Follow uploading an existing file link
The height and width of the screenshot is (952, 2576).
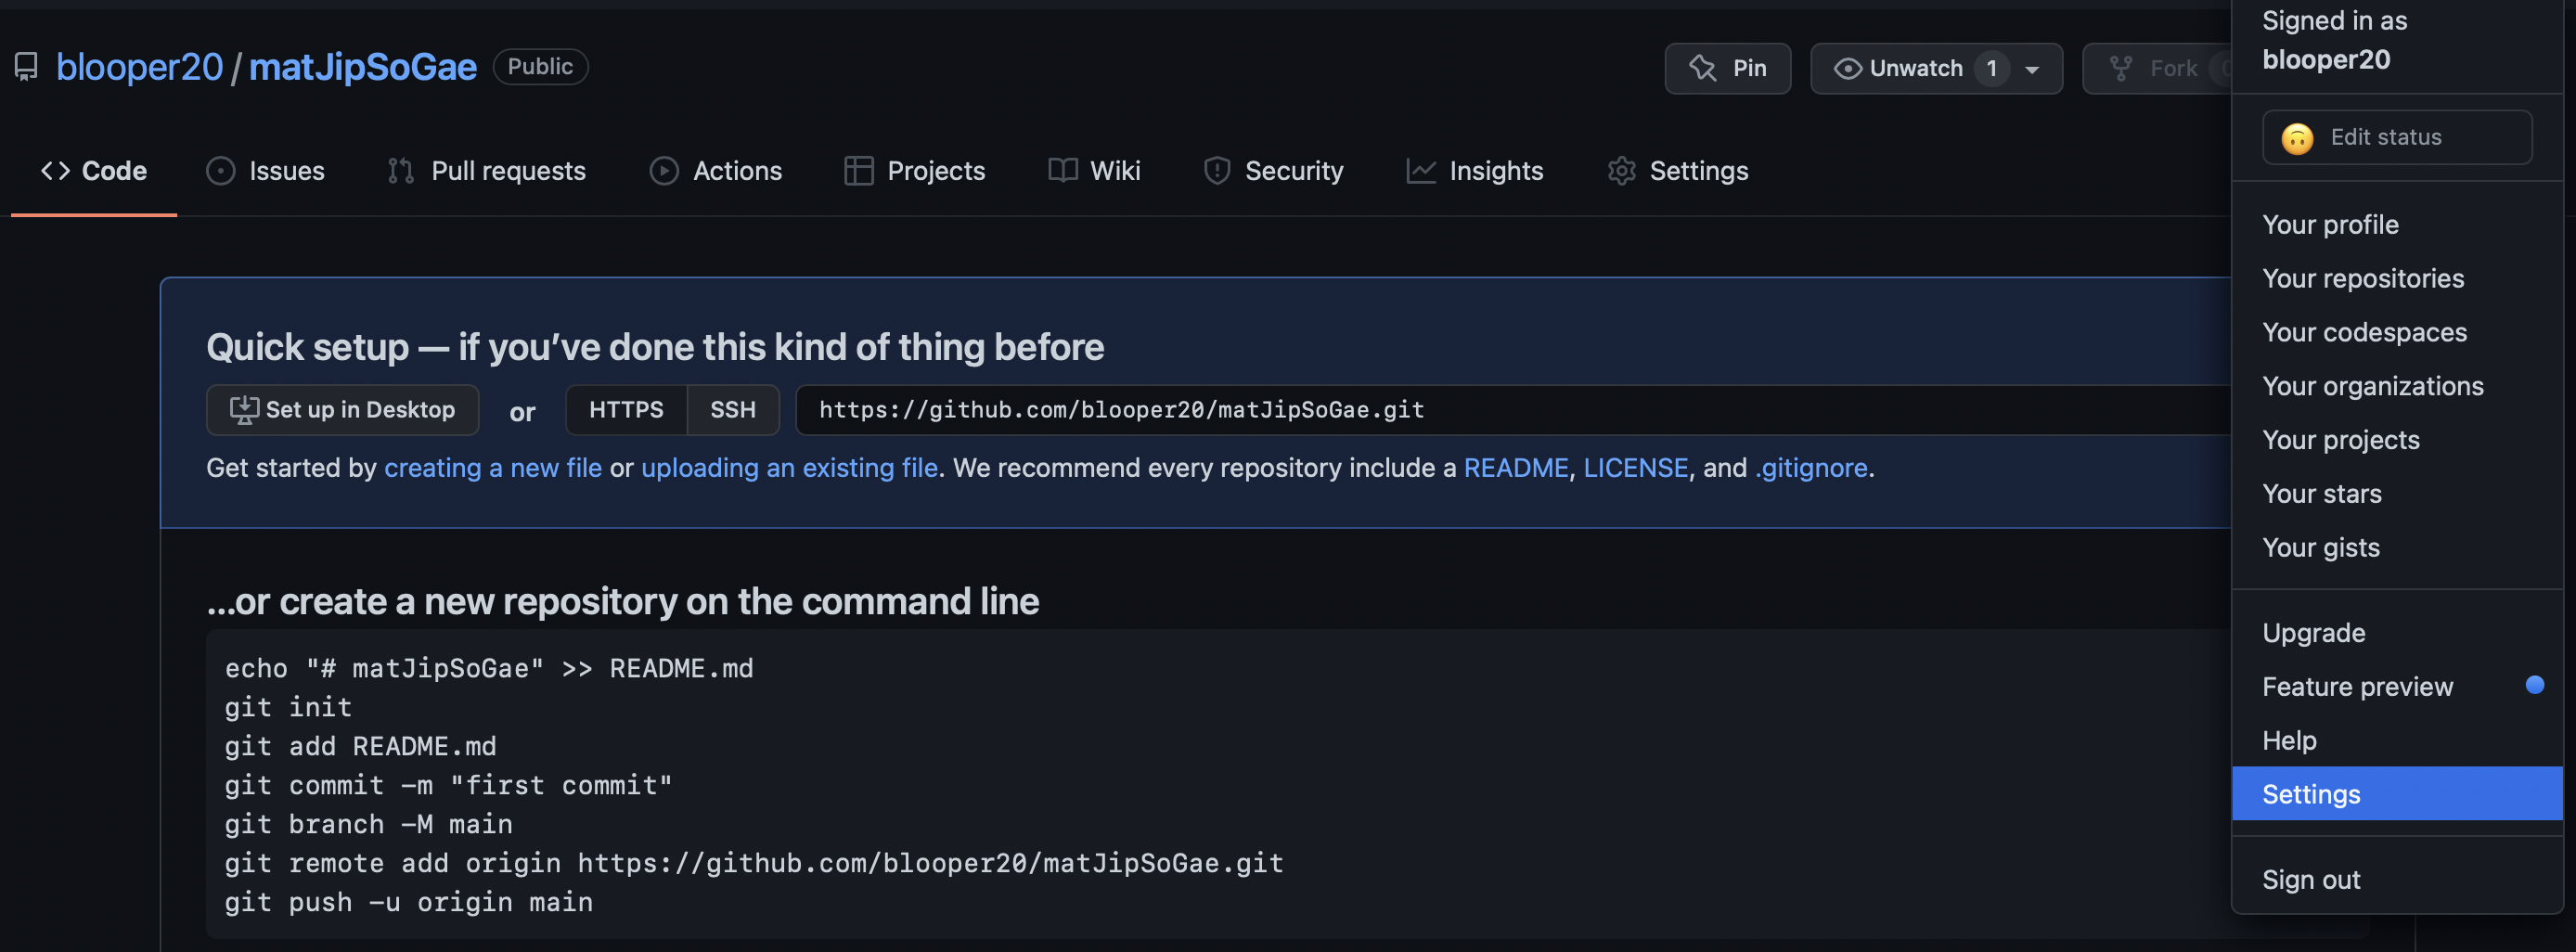click(789, 468)
